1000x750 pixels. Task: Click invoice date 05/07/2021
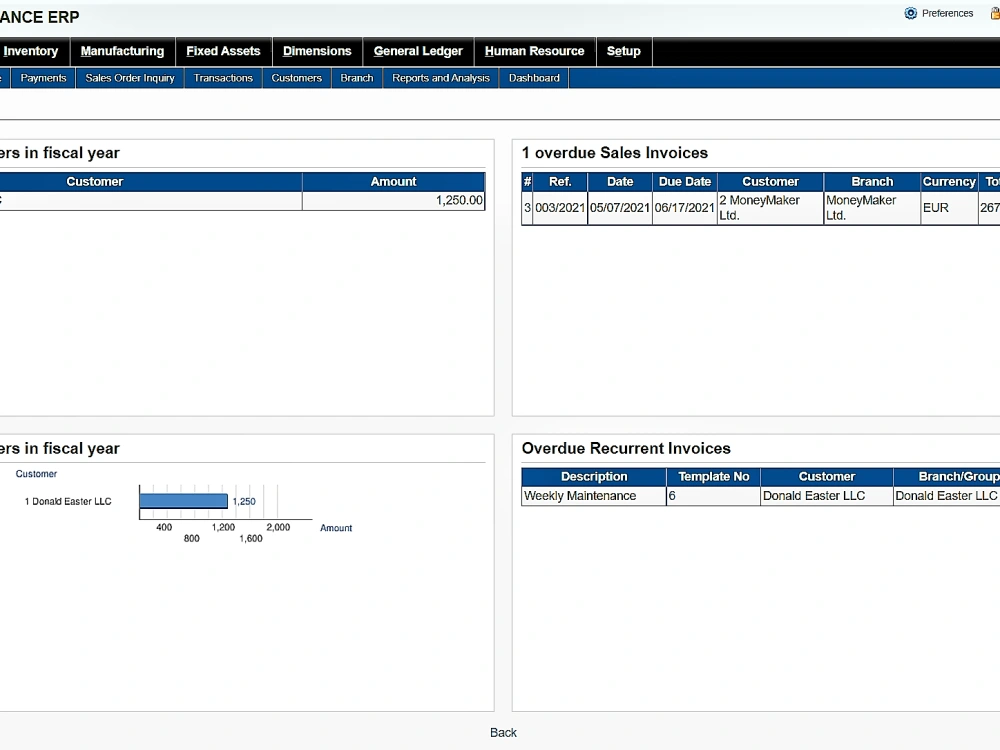click(x=620, y=208)
